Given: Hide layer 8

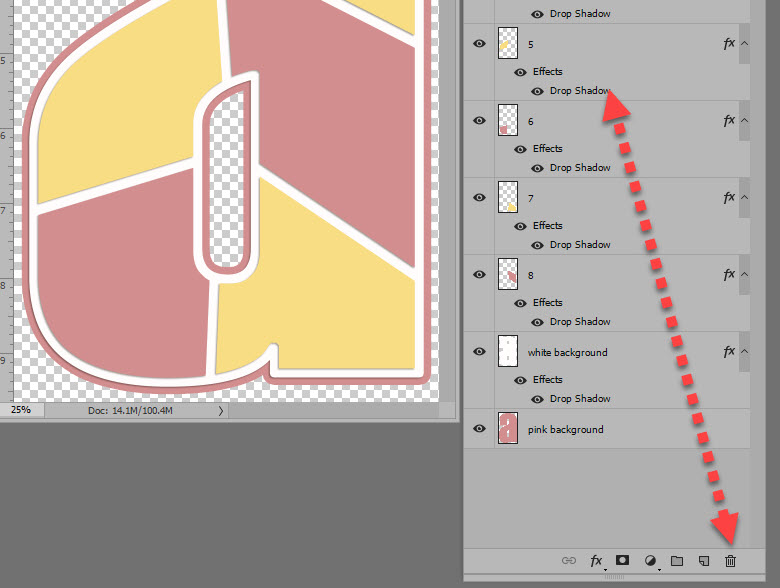Looking at the screenshot, I should coord(479,275).
